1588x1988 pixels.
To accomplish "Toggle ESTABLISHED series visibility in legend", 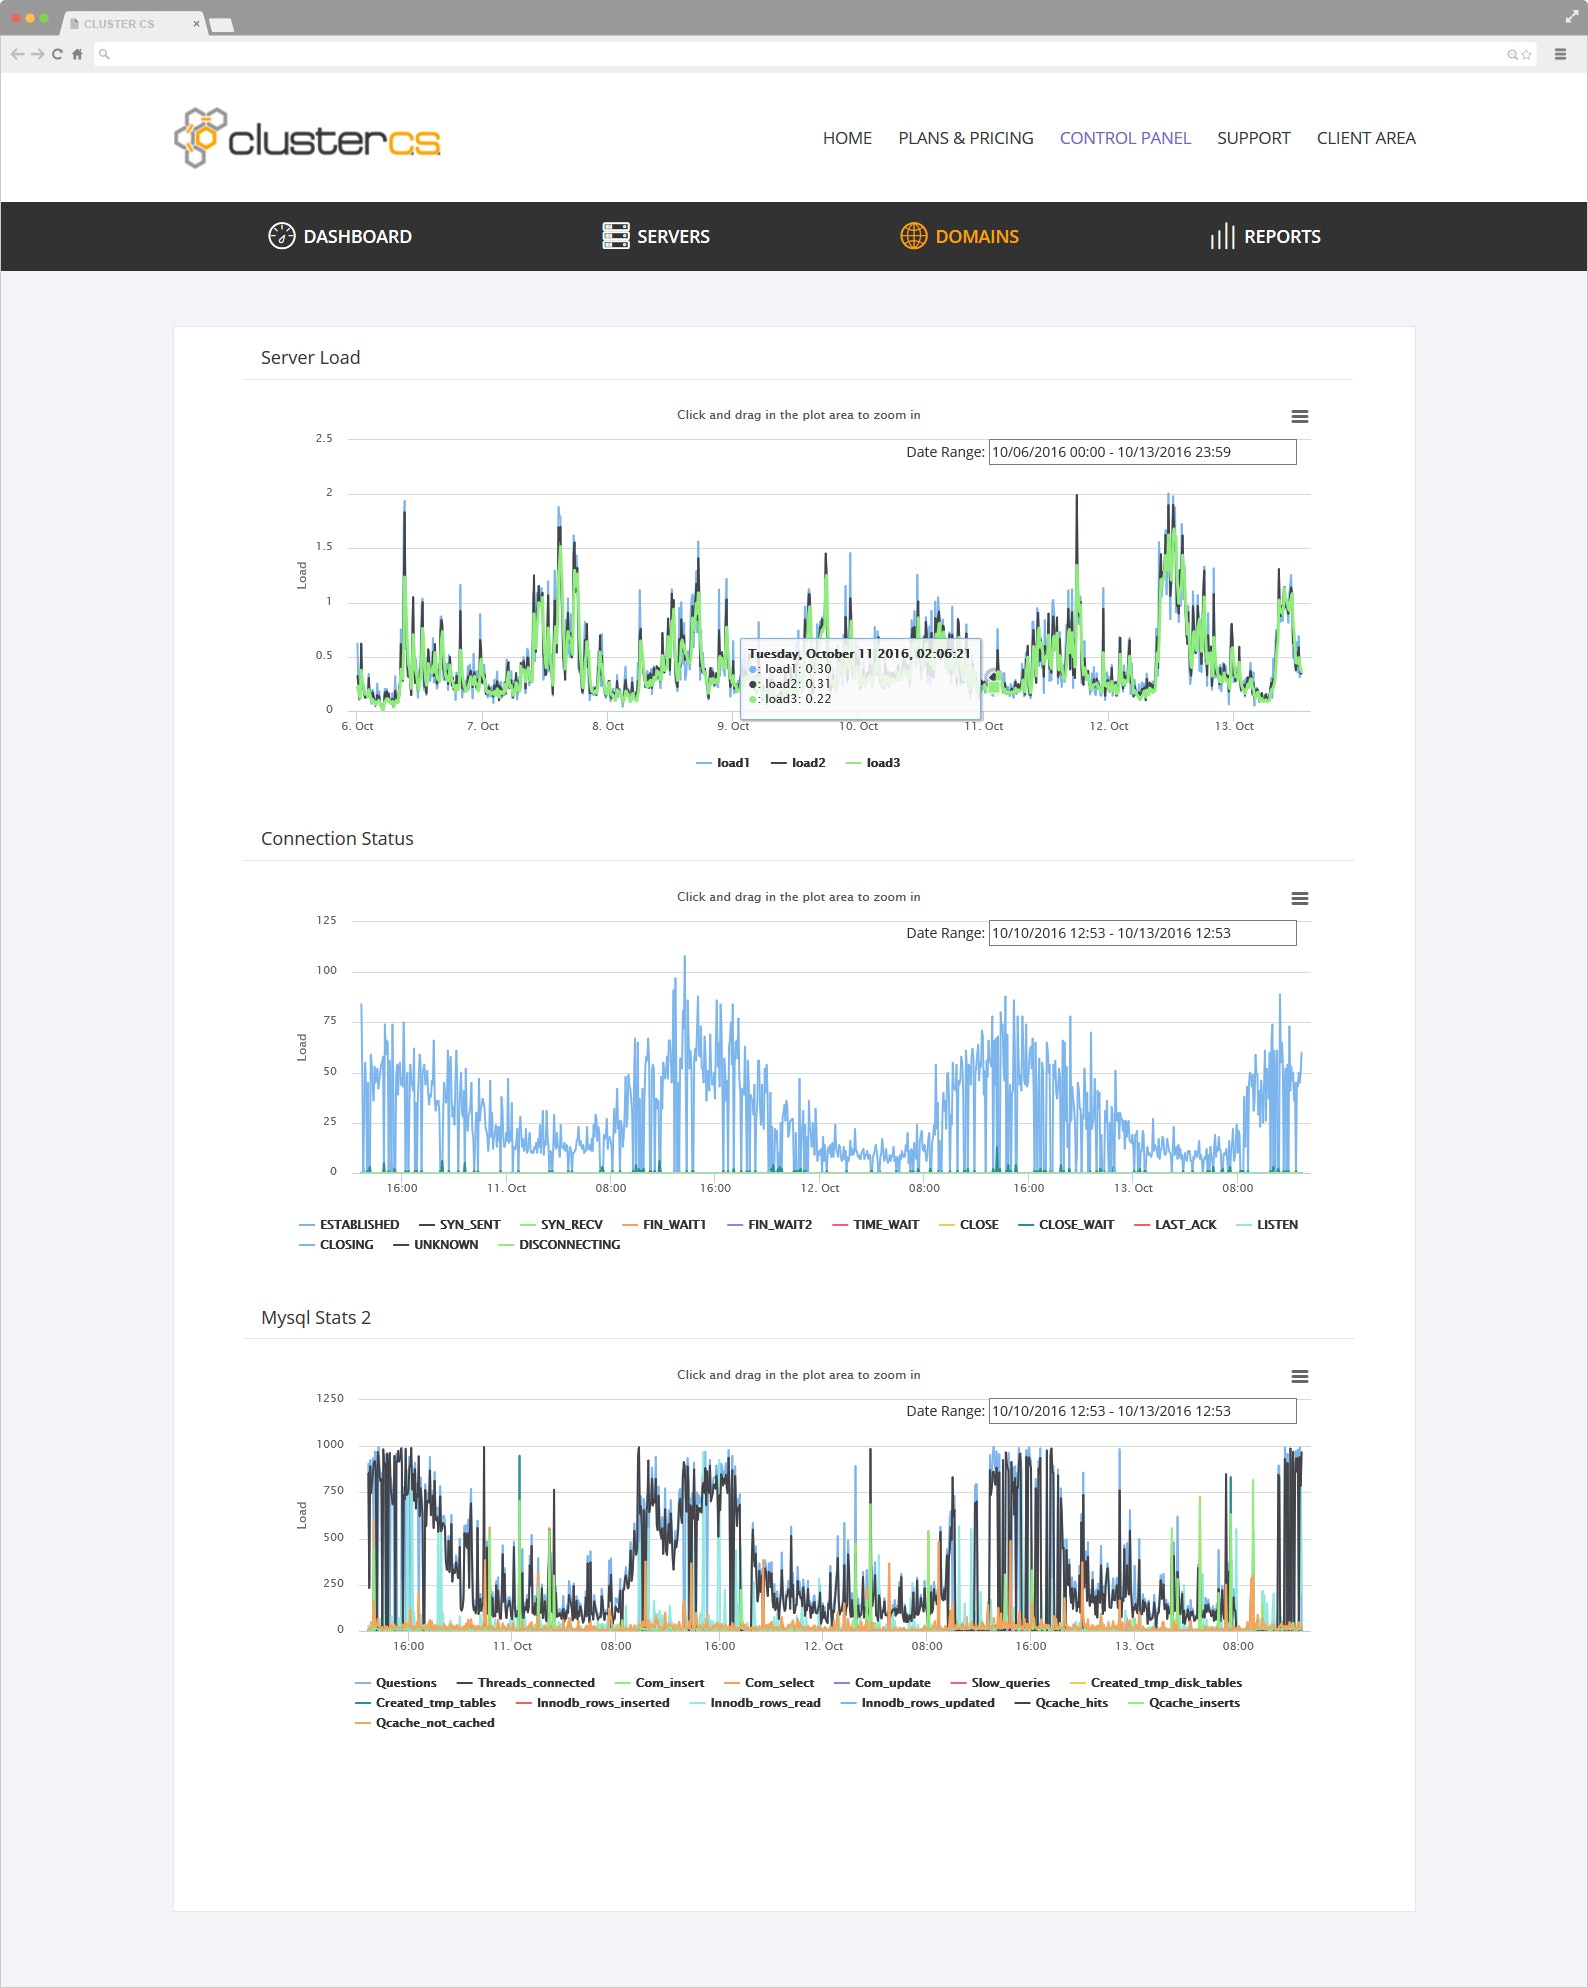I will tap(349, 1225).
